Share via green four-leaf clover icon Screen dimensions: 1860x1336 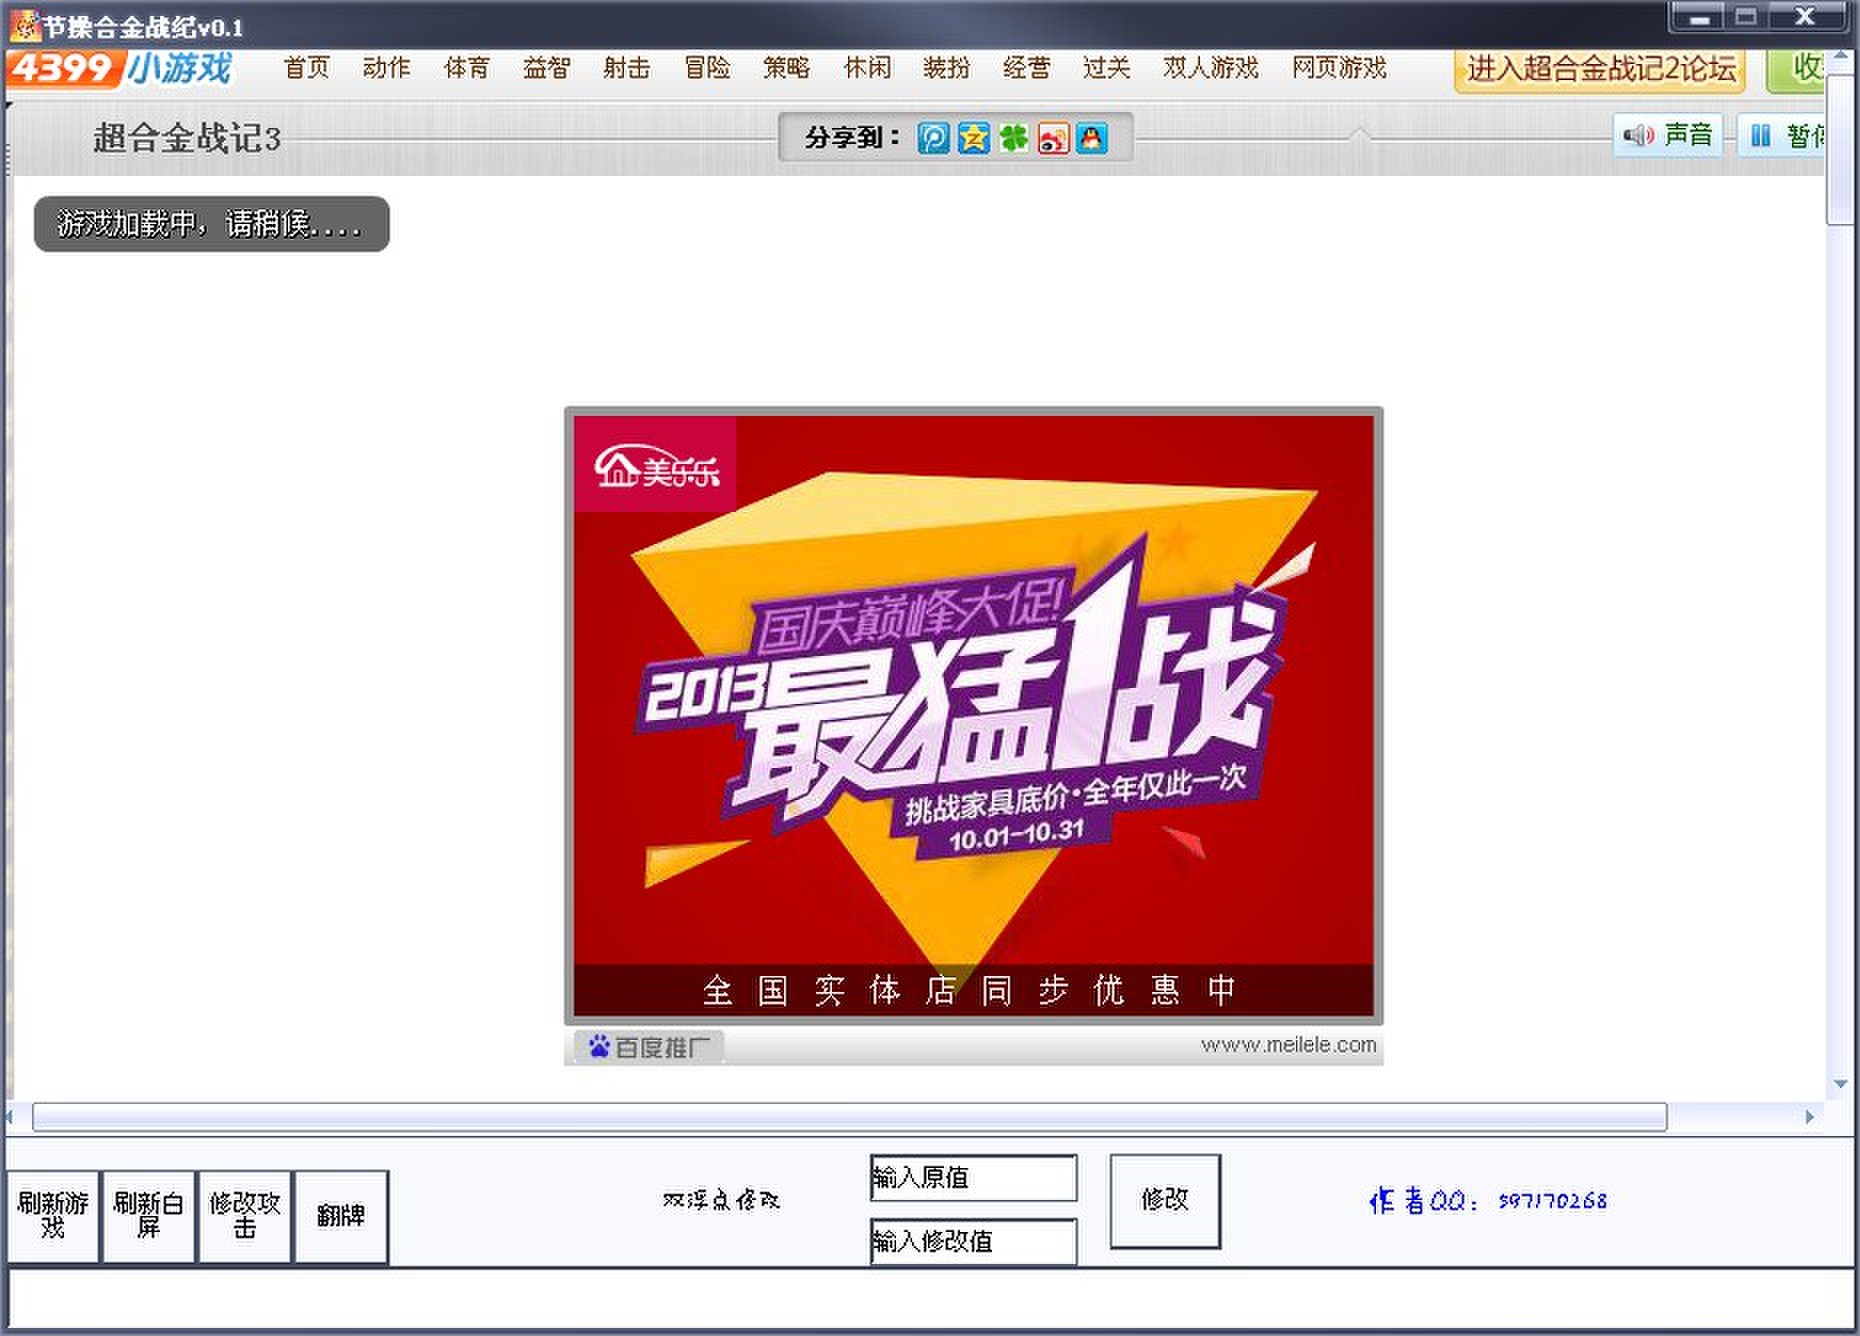[1013, 138]
